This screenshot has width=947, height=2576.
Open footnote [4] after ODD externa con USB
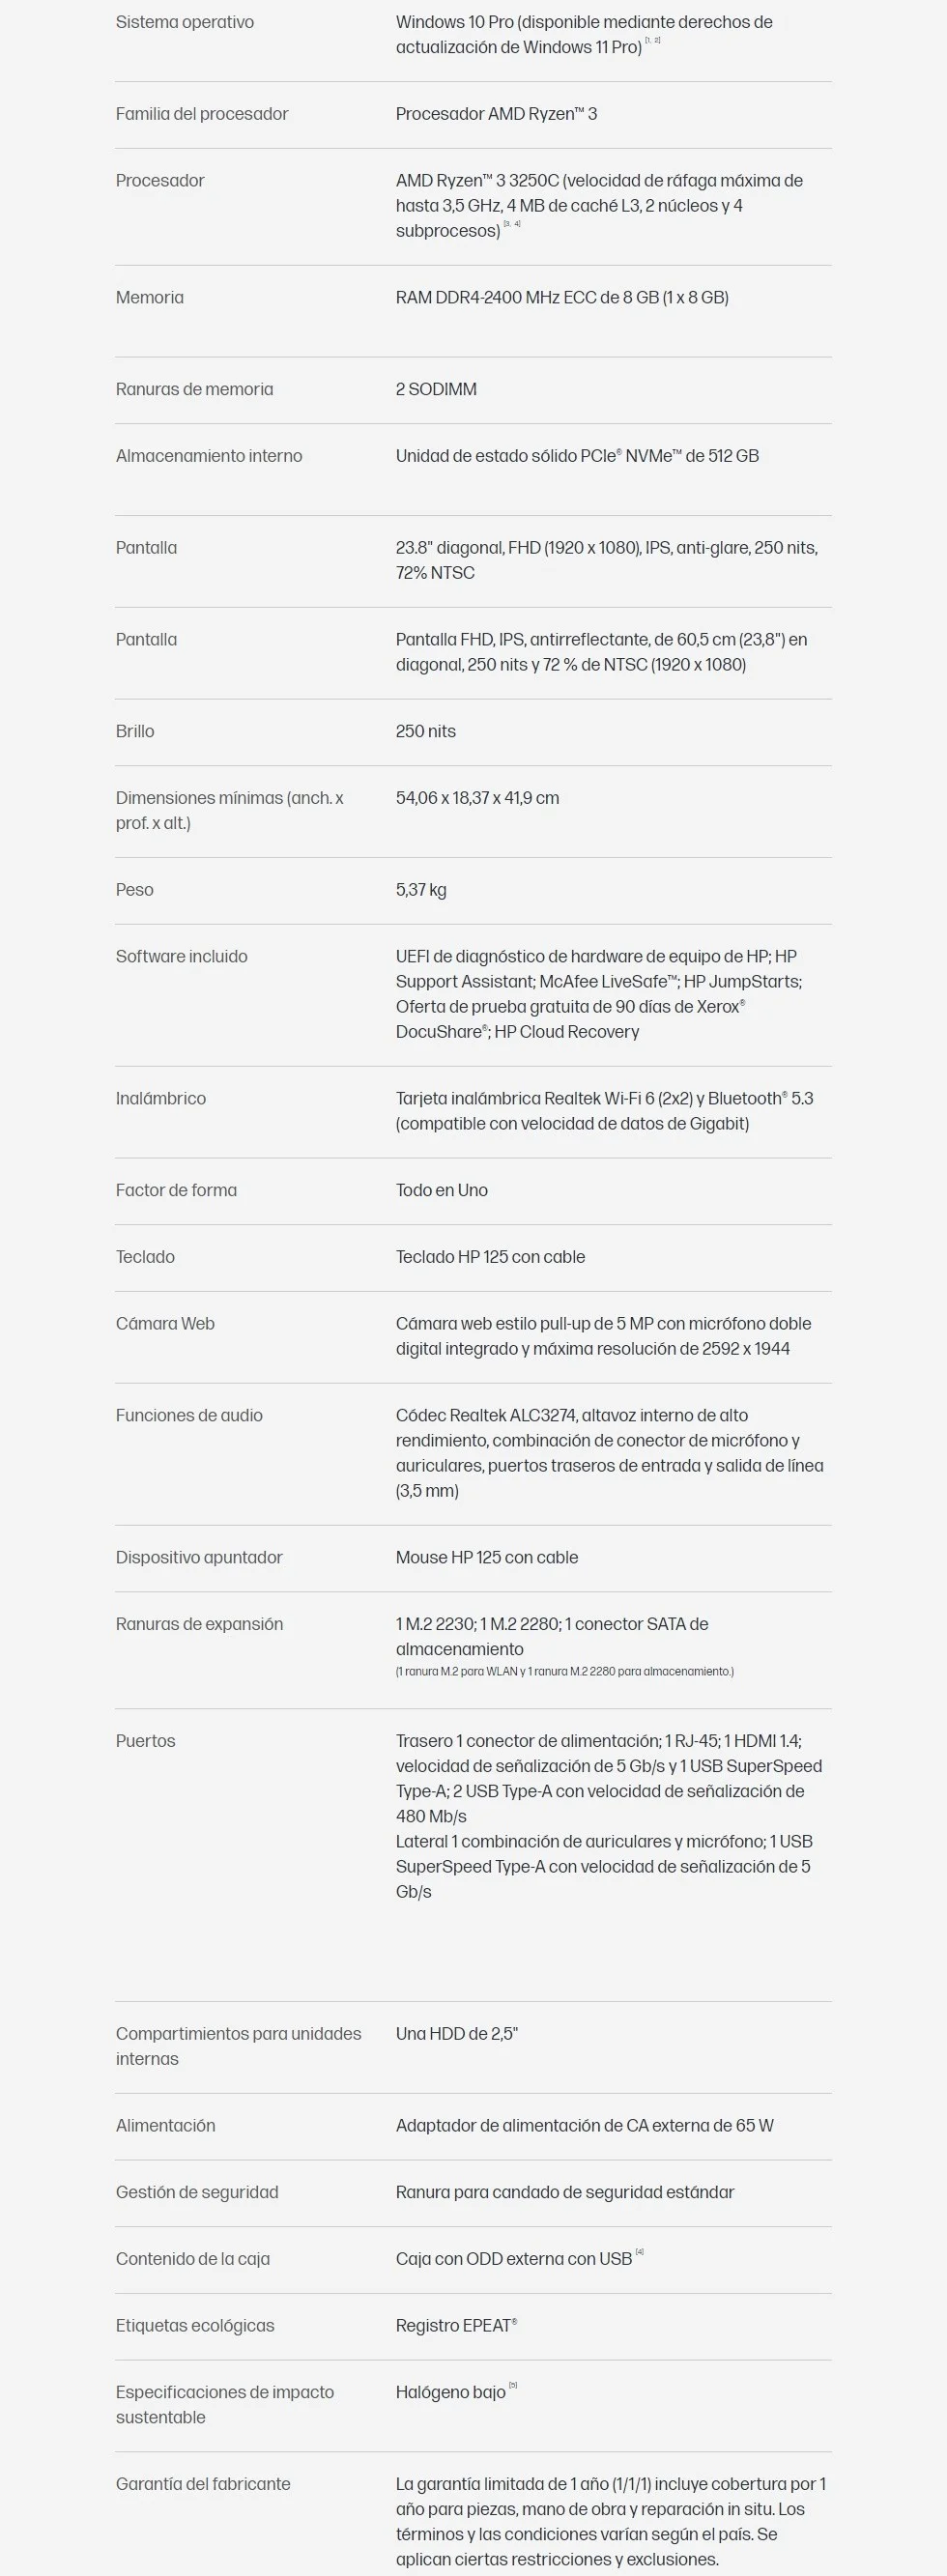tap(640, 2252)
